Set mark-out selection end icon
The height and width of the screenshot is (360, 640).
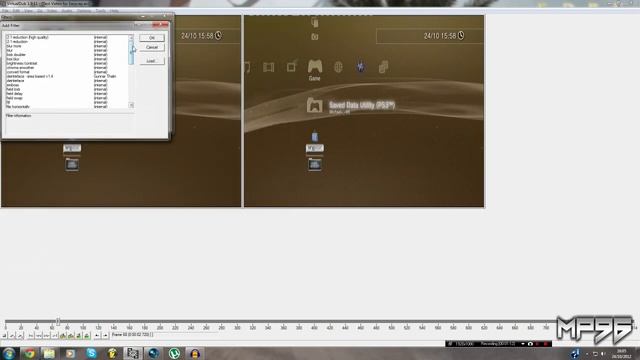[x=105, y=335]
